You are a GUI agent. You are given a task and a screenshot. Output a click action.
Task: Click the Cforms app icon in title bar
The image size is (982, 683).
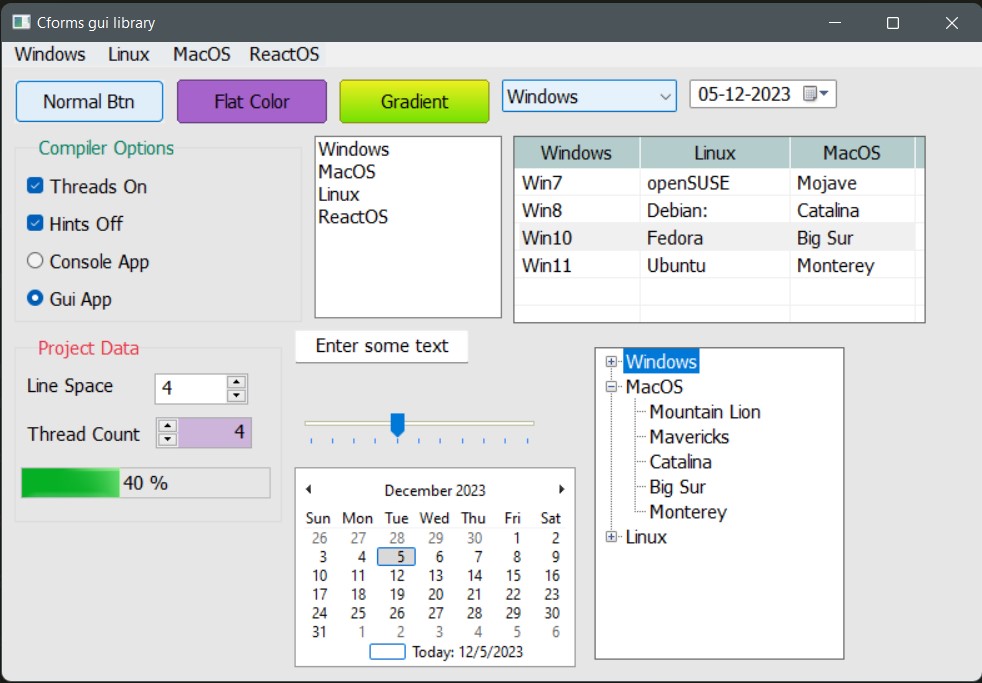pos(21,23)
